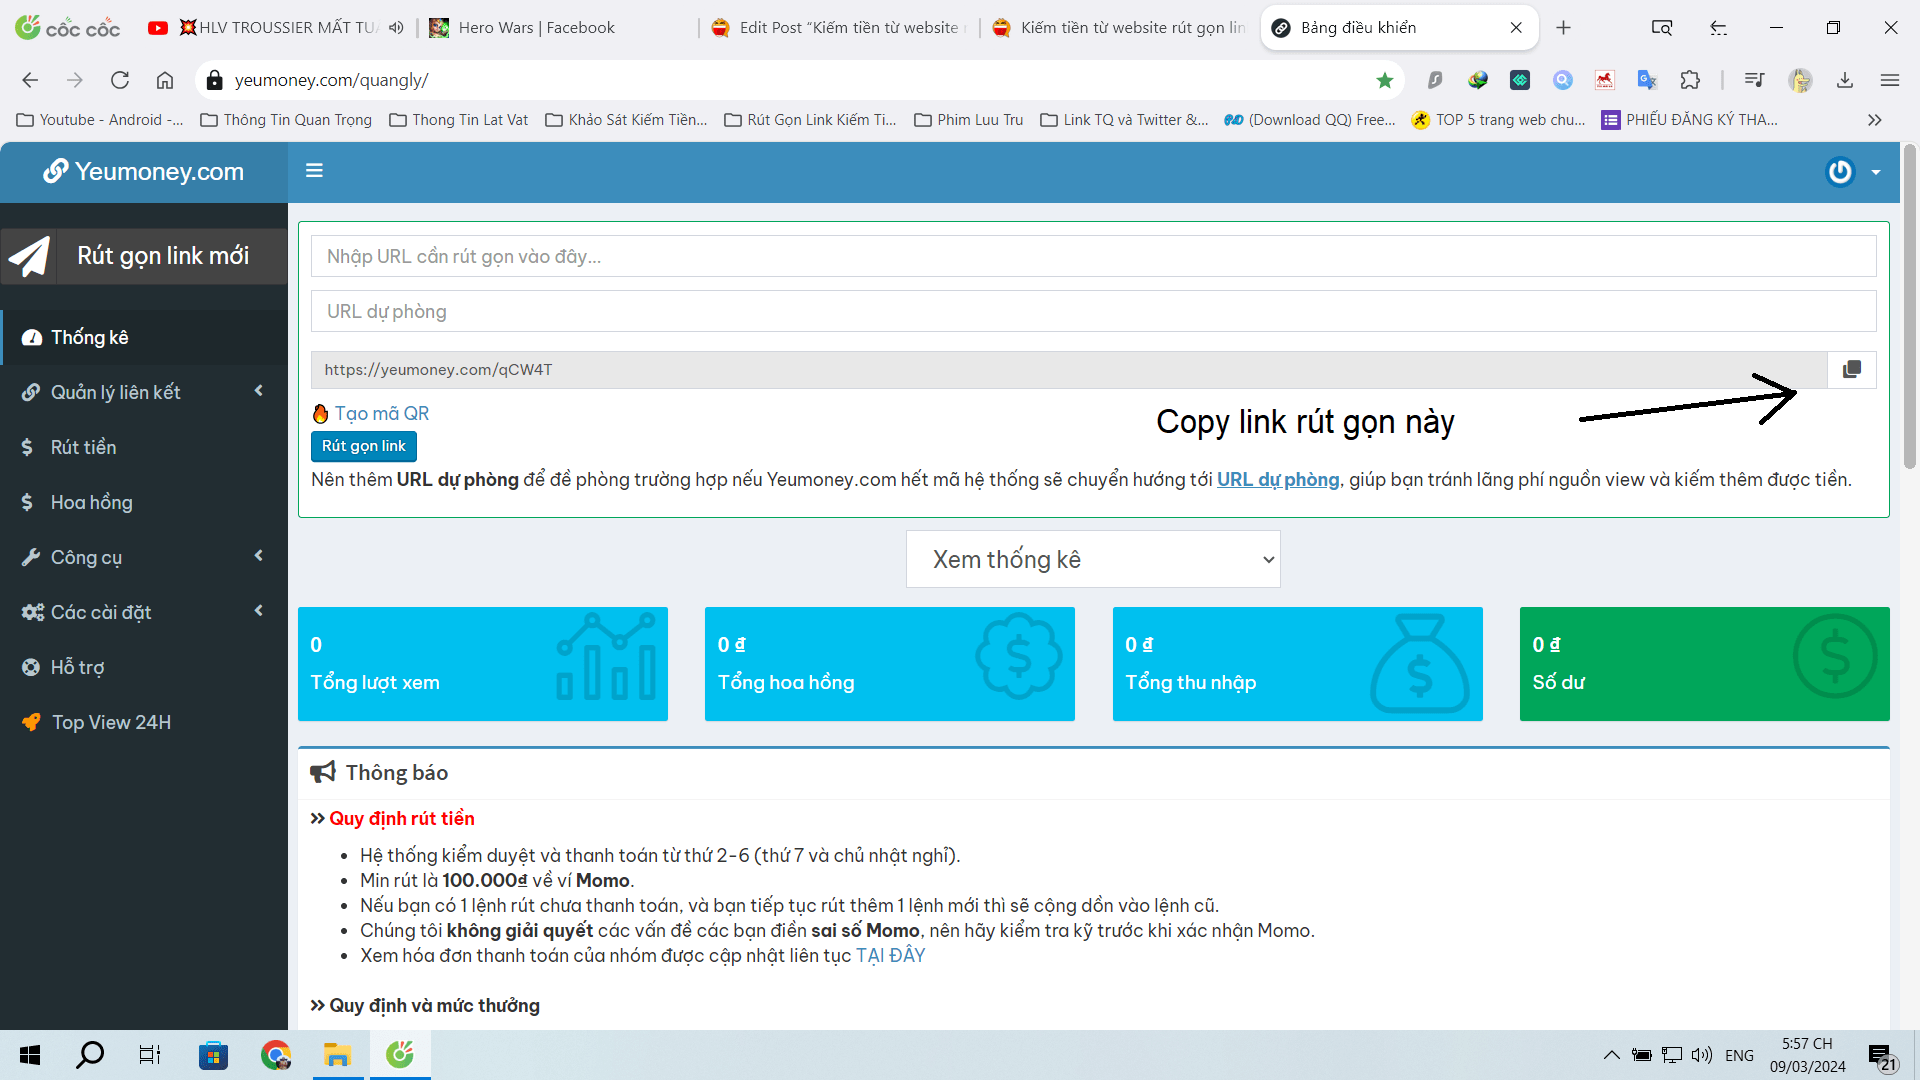Go to browser home page
The image size is (1920, 1080).
165,80
